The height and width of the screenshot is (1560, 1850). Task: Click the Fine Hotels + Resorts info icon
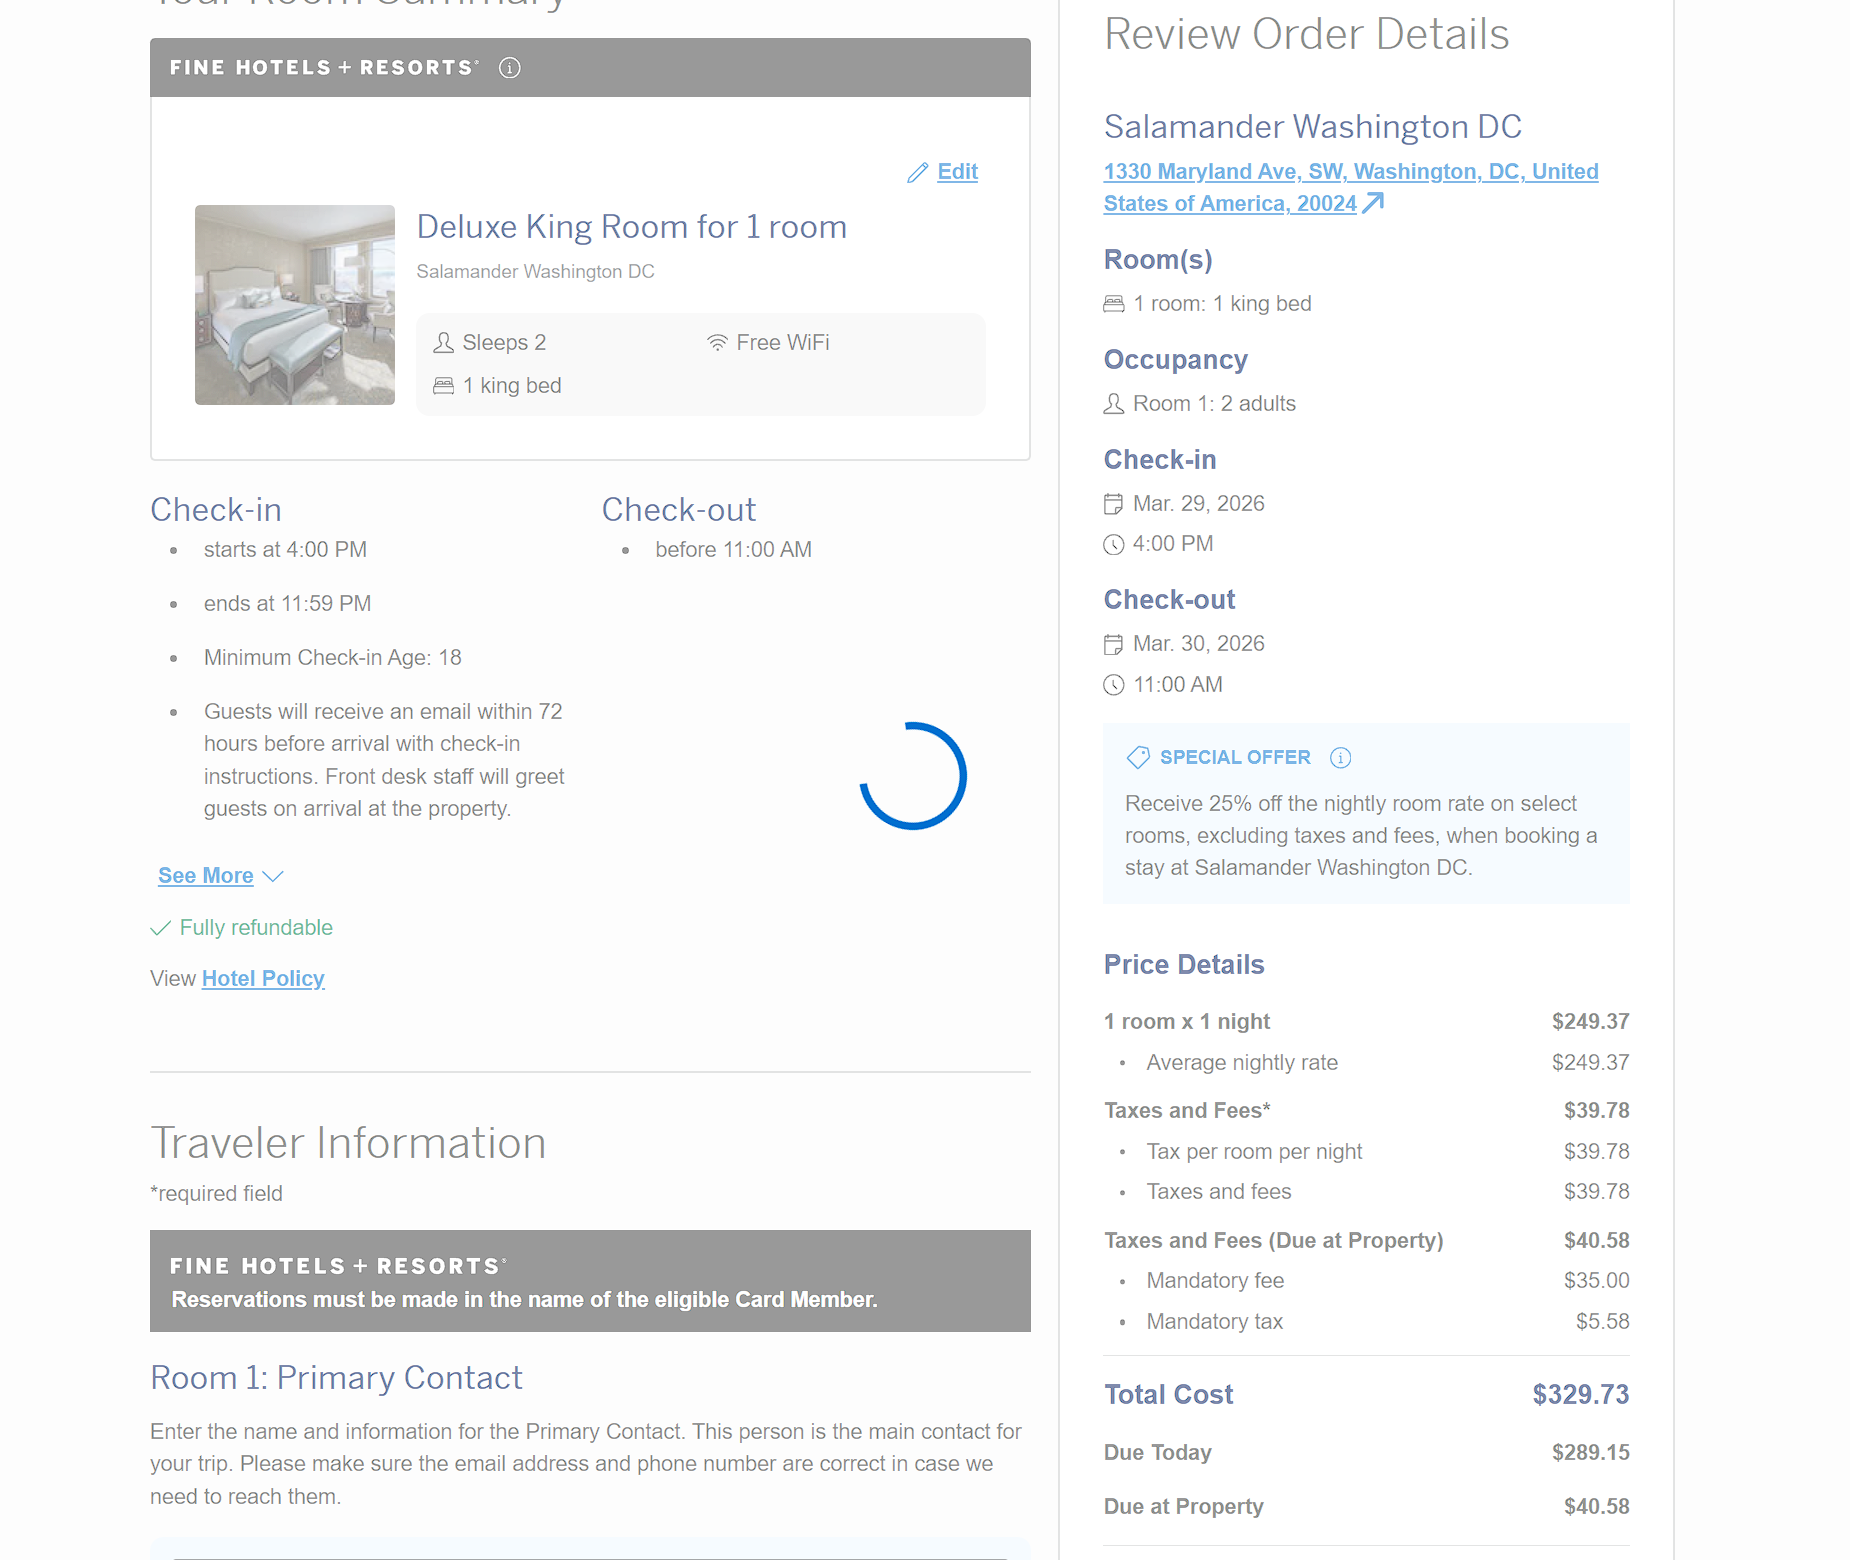(x=510, y=68)
